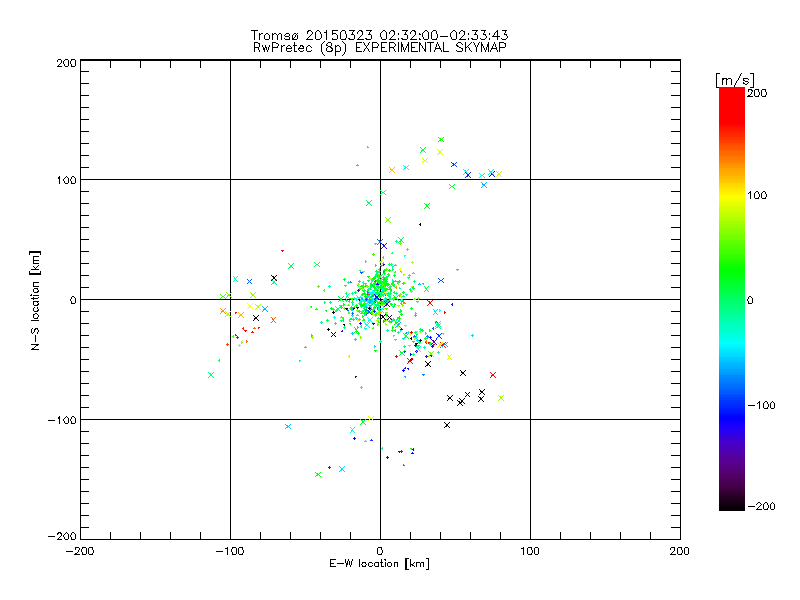This screenshot has width=800, height=600.
Task: Click the y-axis '-200' tick label
Action: point(62,536)
